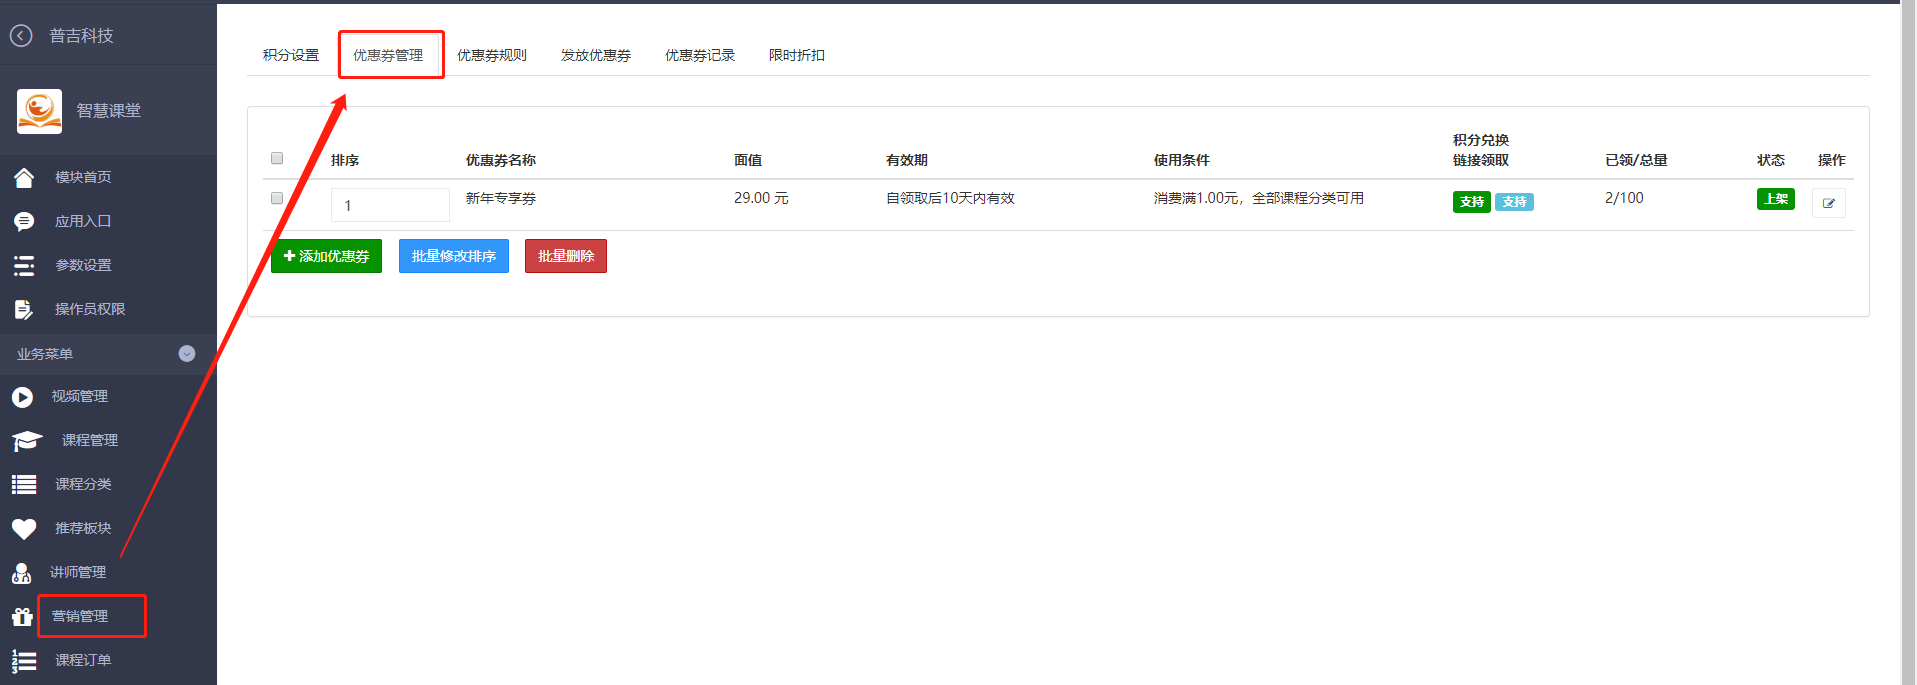Click the edit icon for 新年专享券
This screenshot has width=1917, height=685.
[x=1829, y=203]
